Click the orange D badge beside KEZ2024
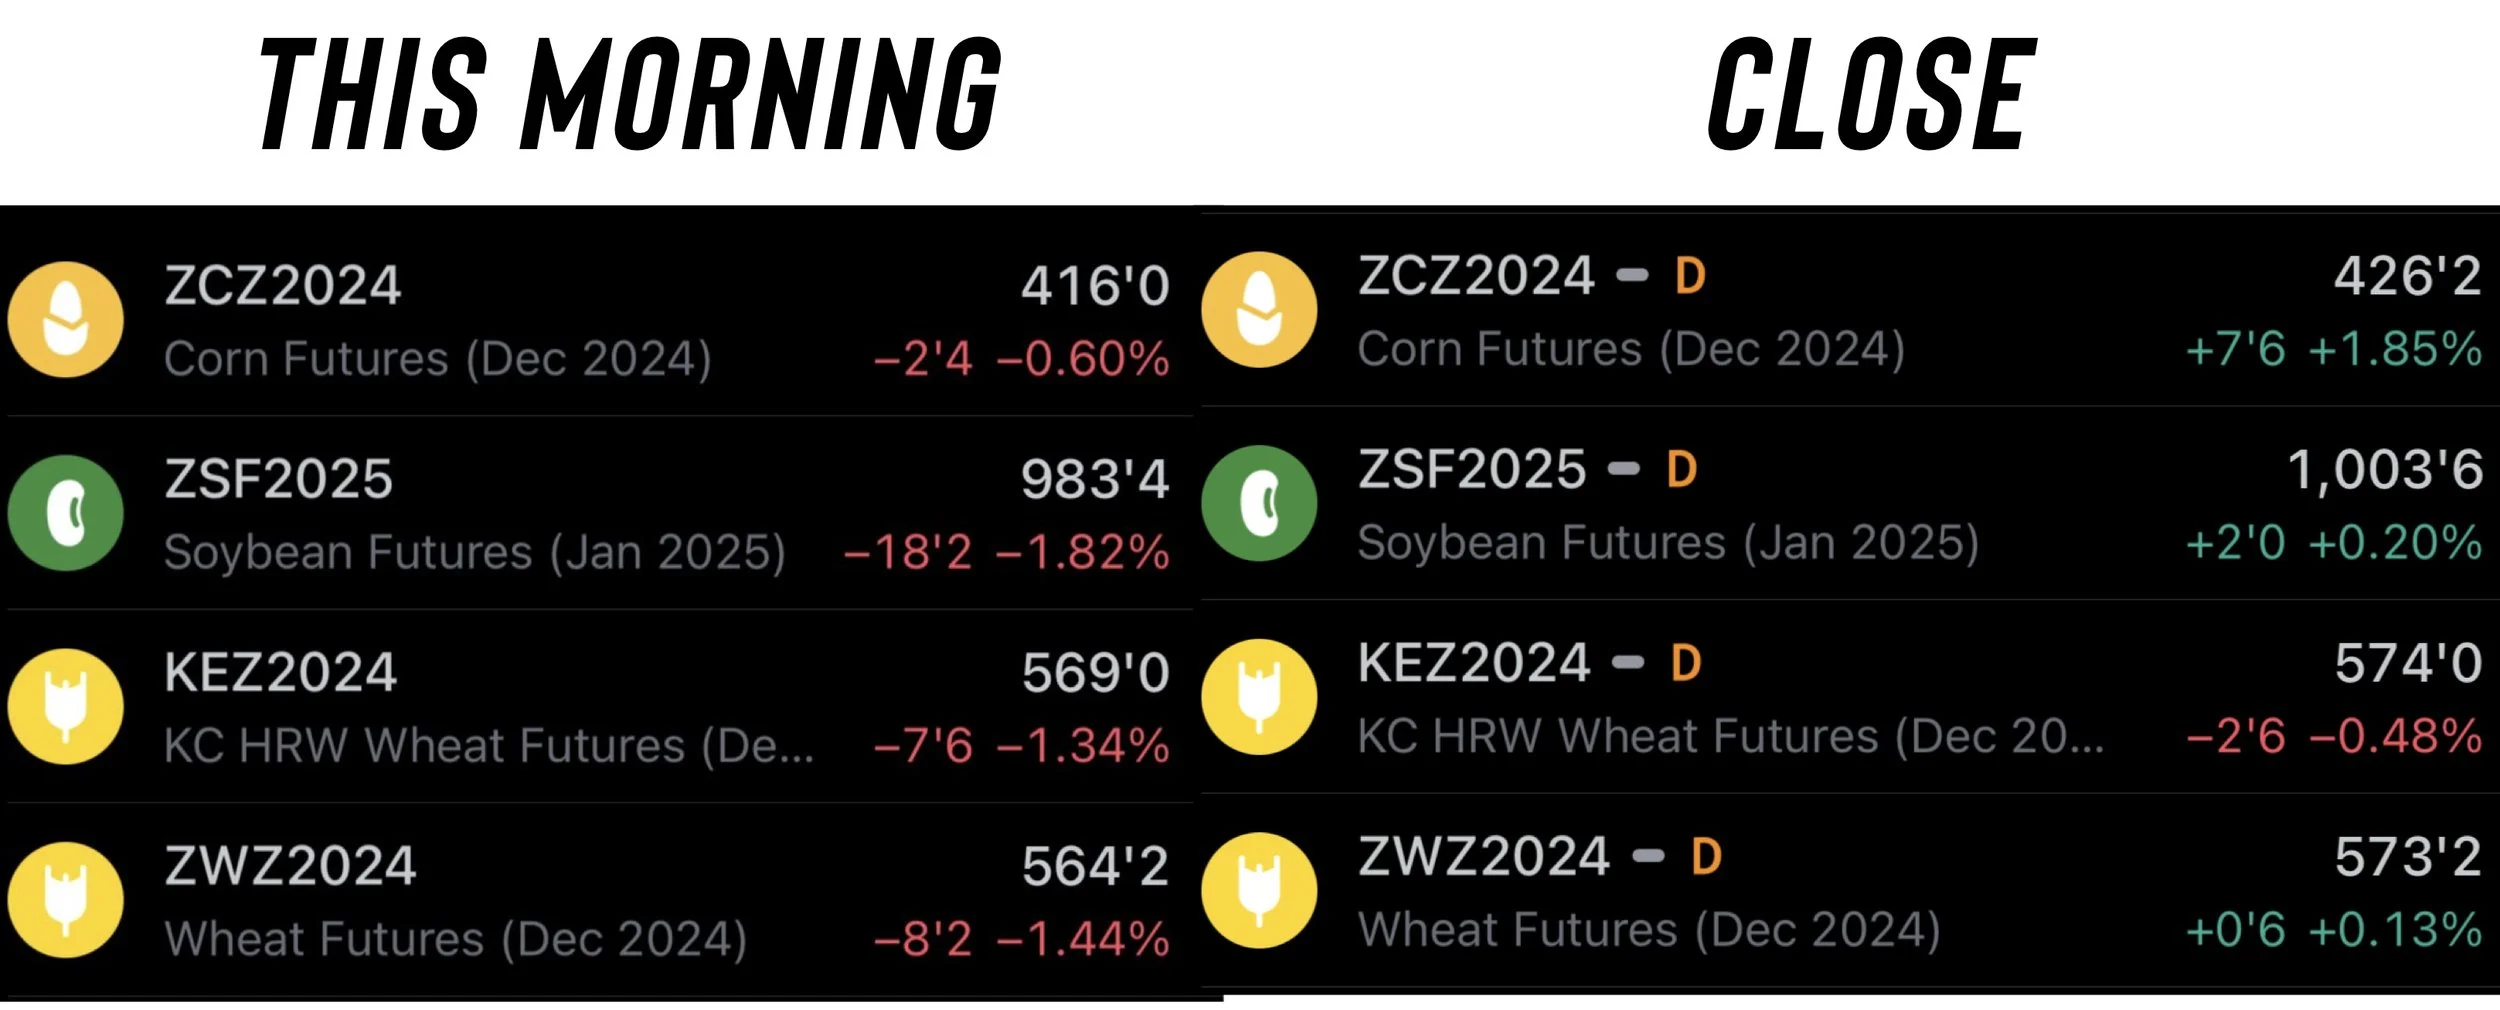 point(1686,663)
